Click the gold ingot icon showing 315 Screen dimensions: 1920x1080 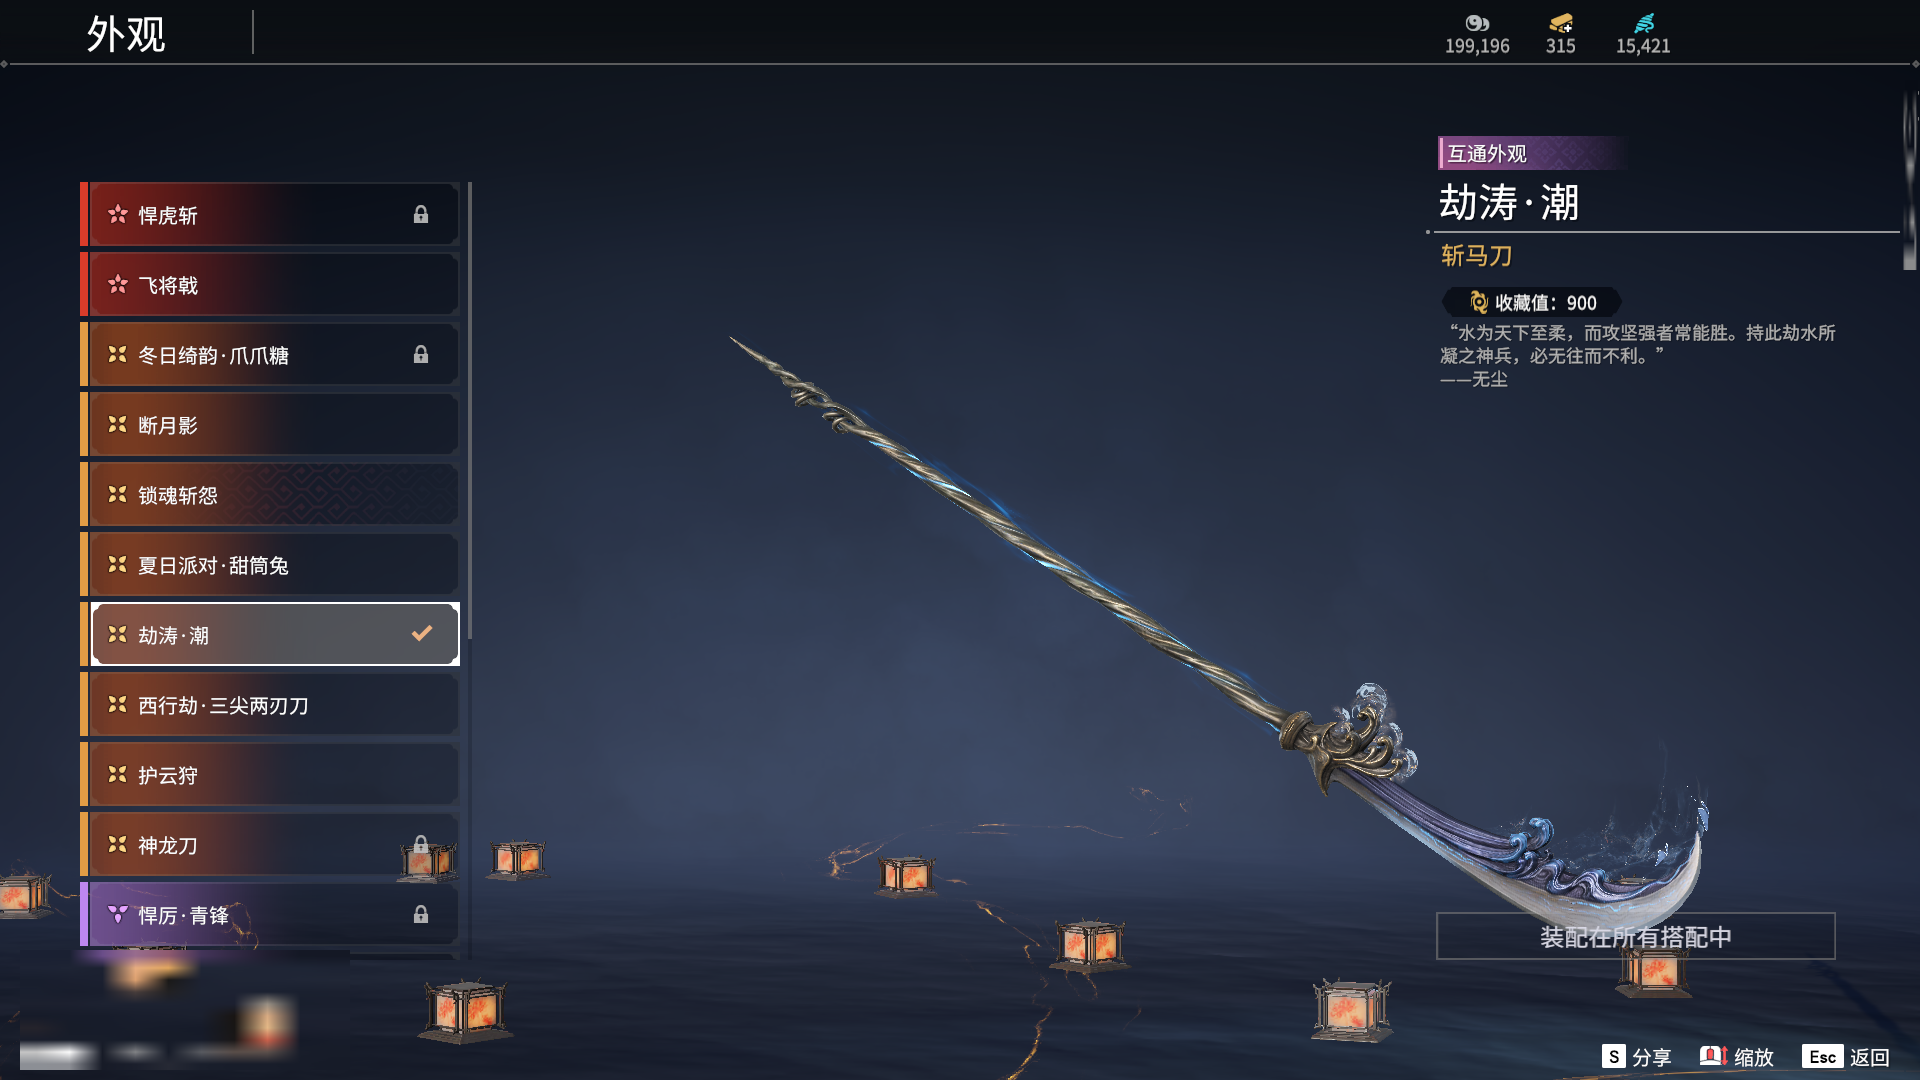pyautogui.click(x=1561, y=23)
